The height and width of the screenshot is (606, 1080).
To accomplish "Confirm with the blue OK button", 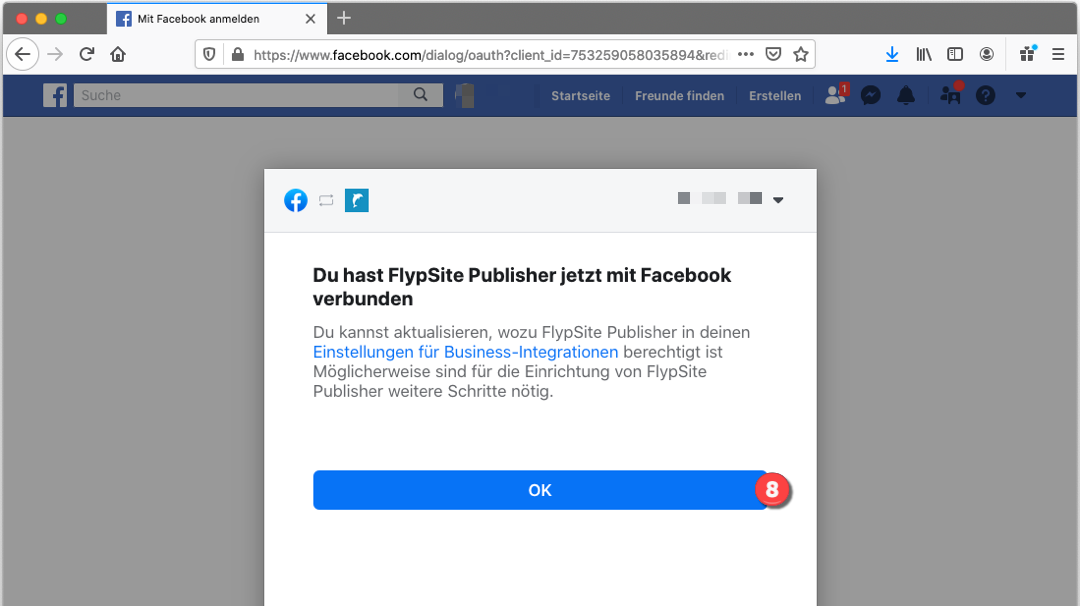I will click(x=539, y=490).
